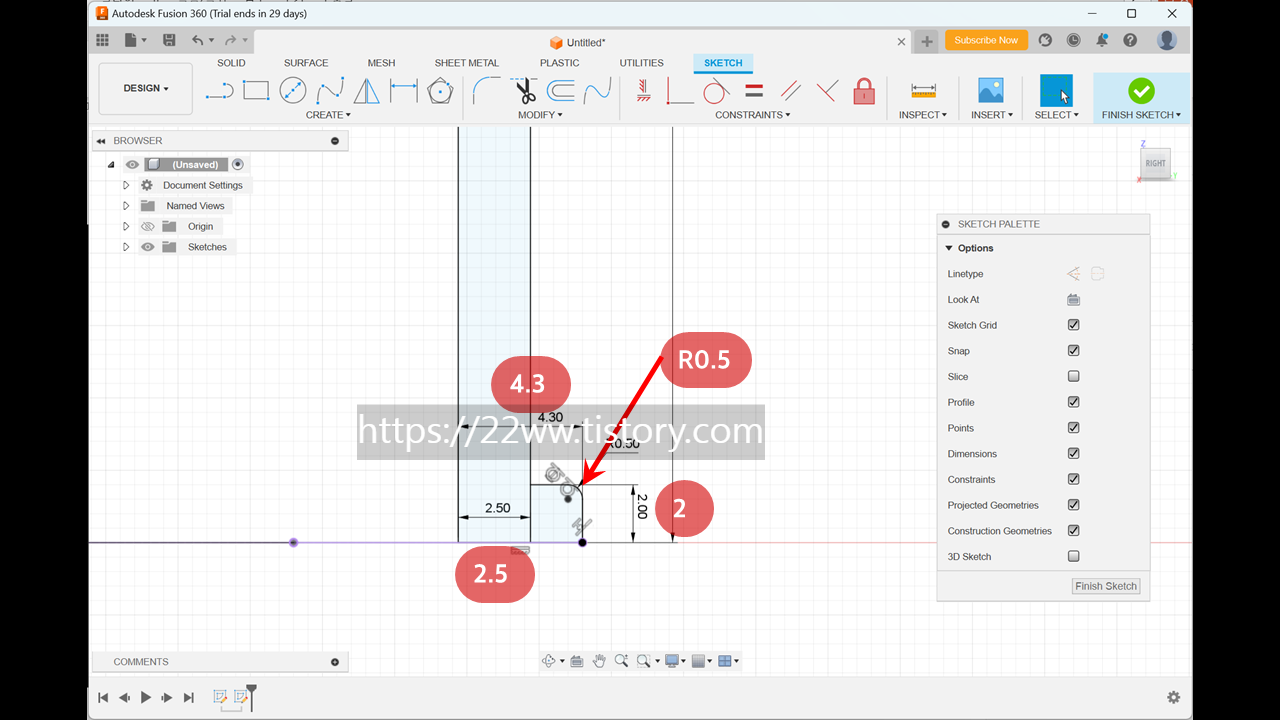The height and width of the screenshot is (720, 1280).
Task: Collapse the Options section in Sketch Palette
Action: pos(949,248)
